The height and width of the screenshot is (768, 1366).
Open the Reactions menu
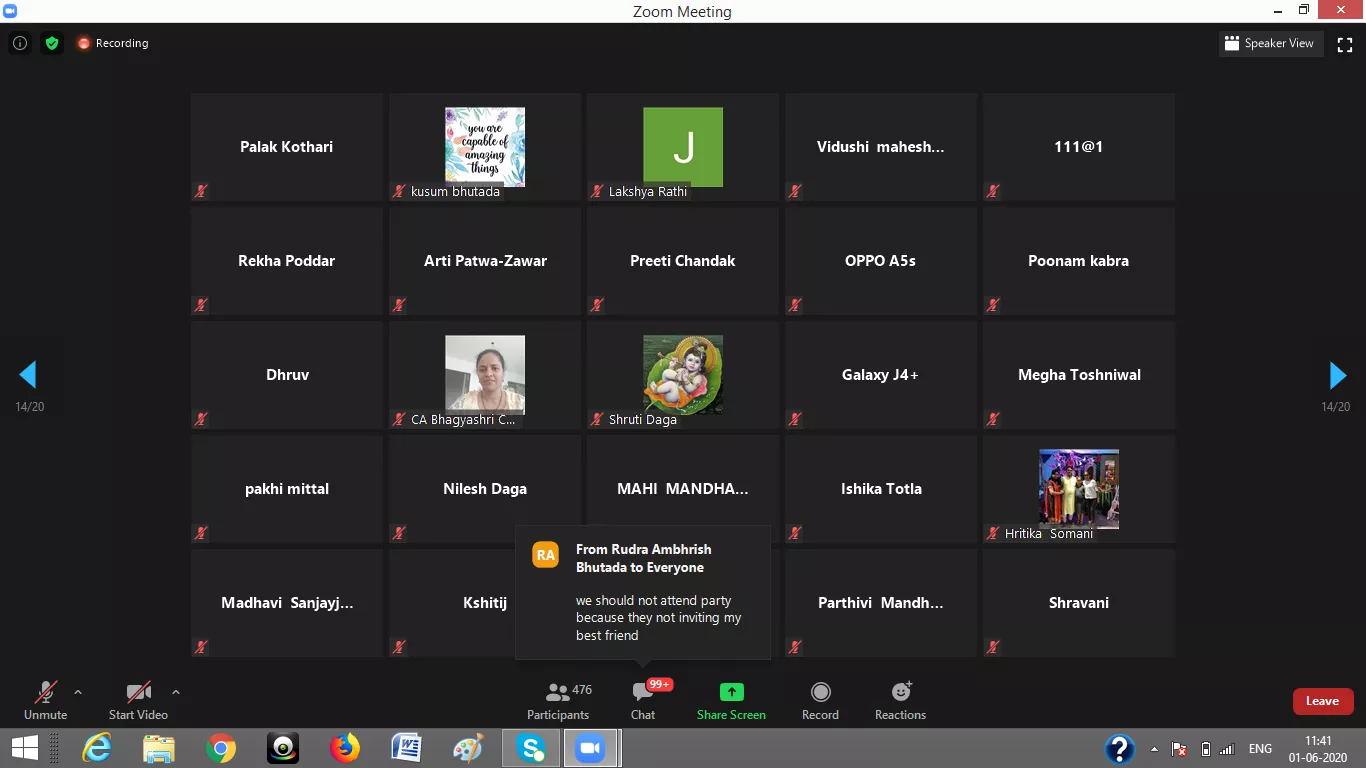click(900, 701)
